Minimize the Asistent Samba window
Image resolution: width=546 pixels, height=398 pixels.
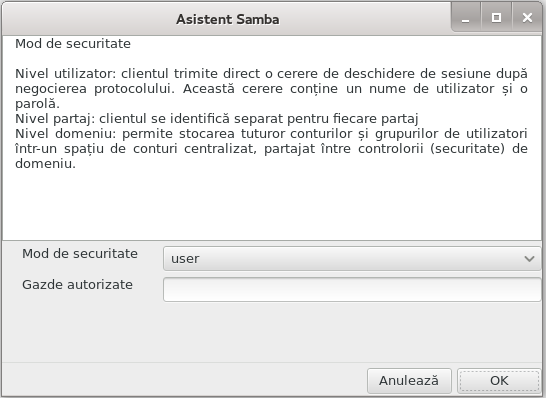466,17
